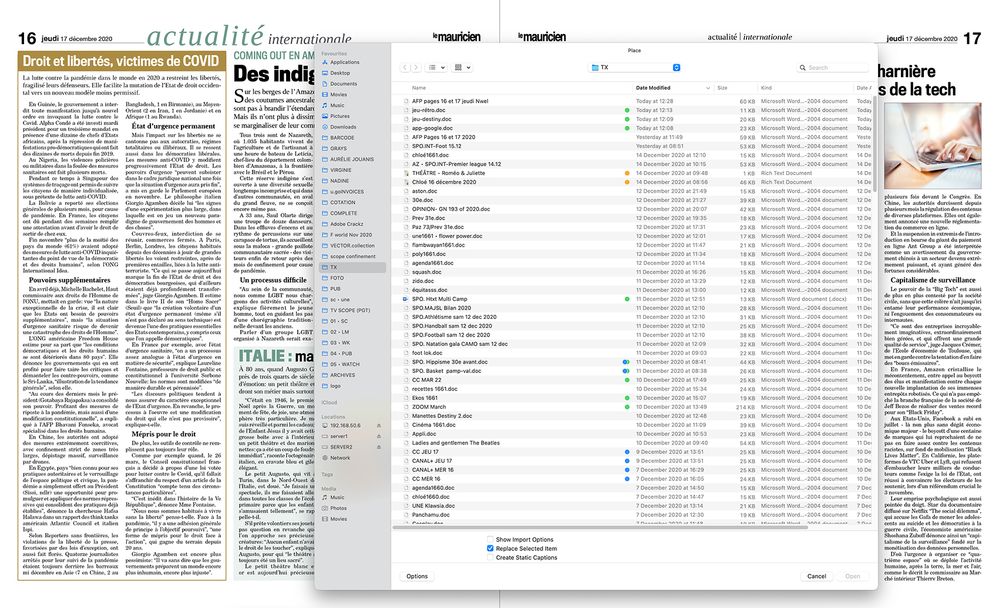
Task: Click 'Droit et libertés, victimes de COVID' headline
Action: pyautogui.click(x=121, y=61)
